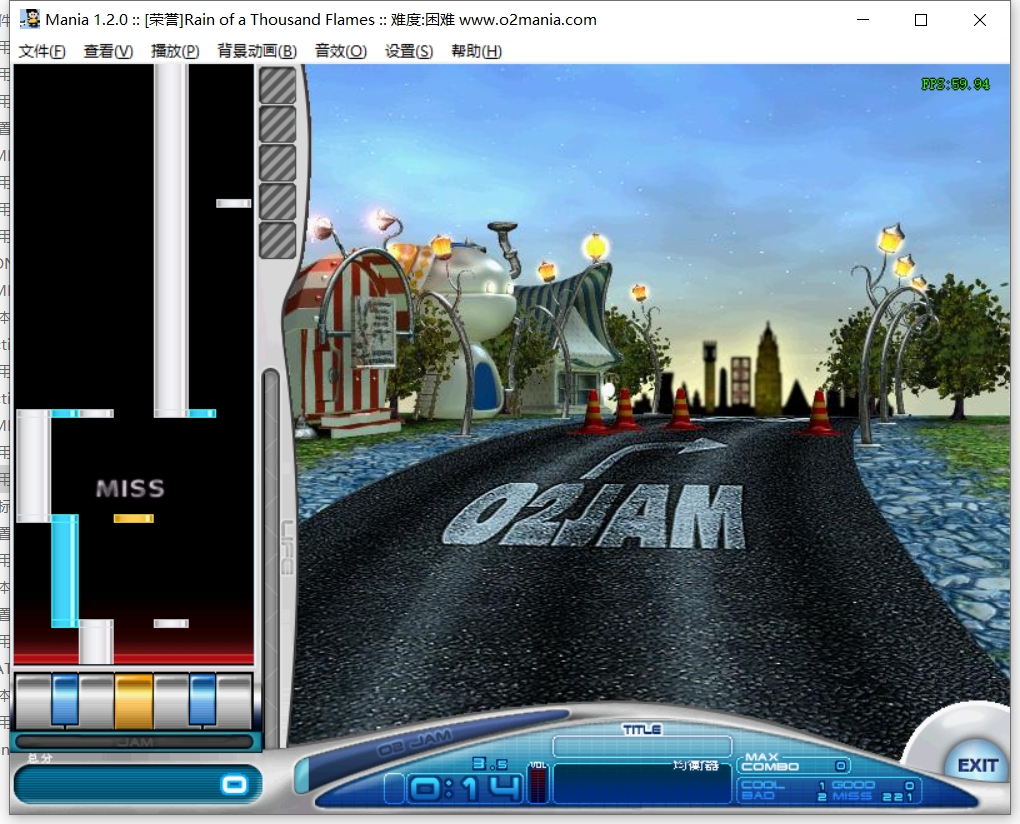Click the MISS judgment text in lanes
1020x824 pixels.
click(x=130, y=488)
